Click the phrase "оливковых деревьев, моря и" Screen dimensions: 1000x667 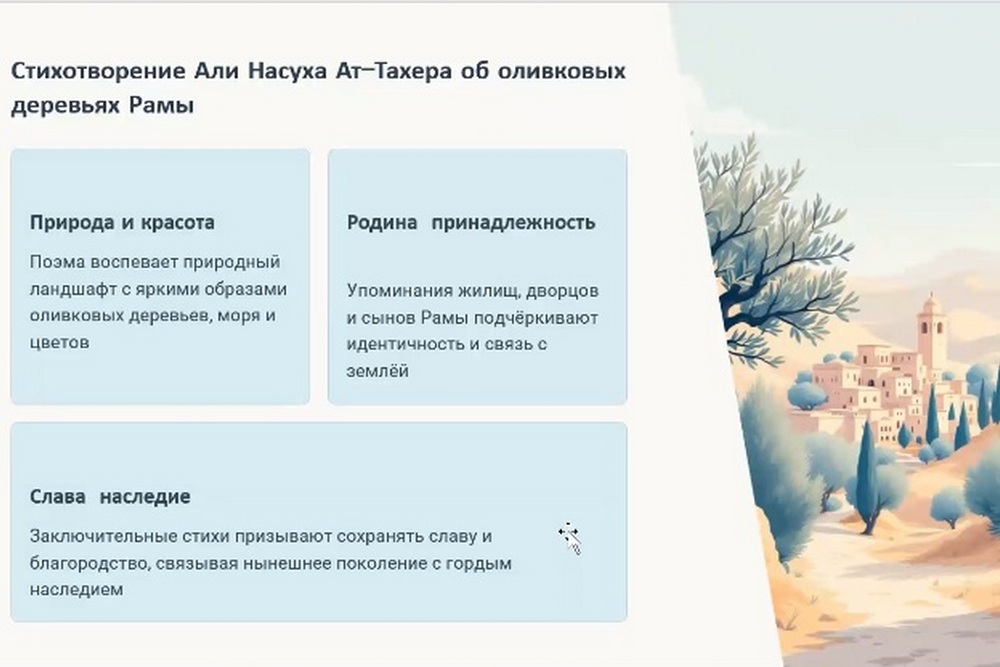click(152, 315)
